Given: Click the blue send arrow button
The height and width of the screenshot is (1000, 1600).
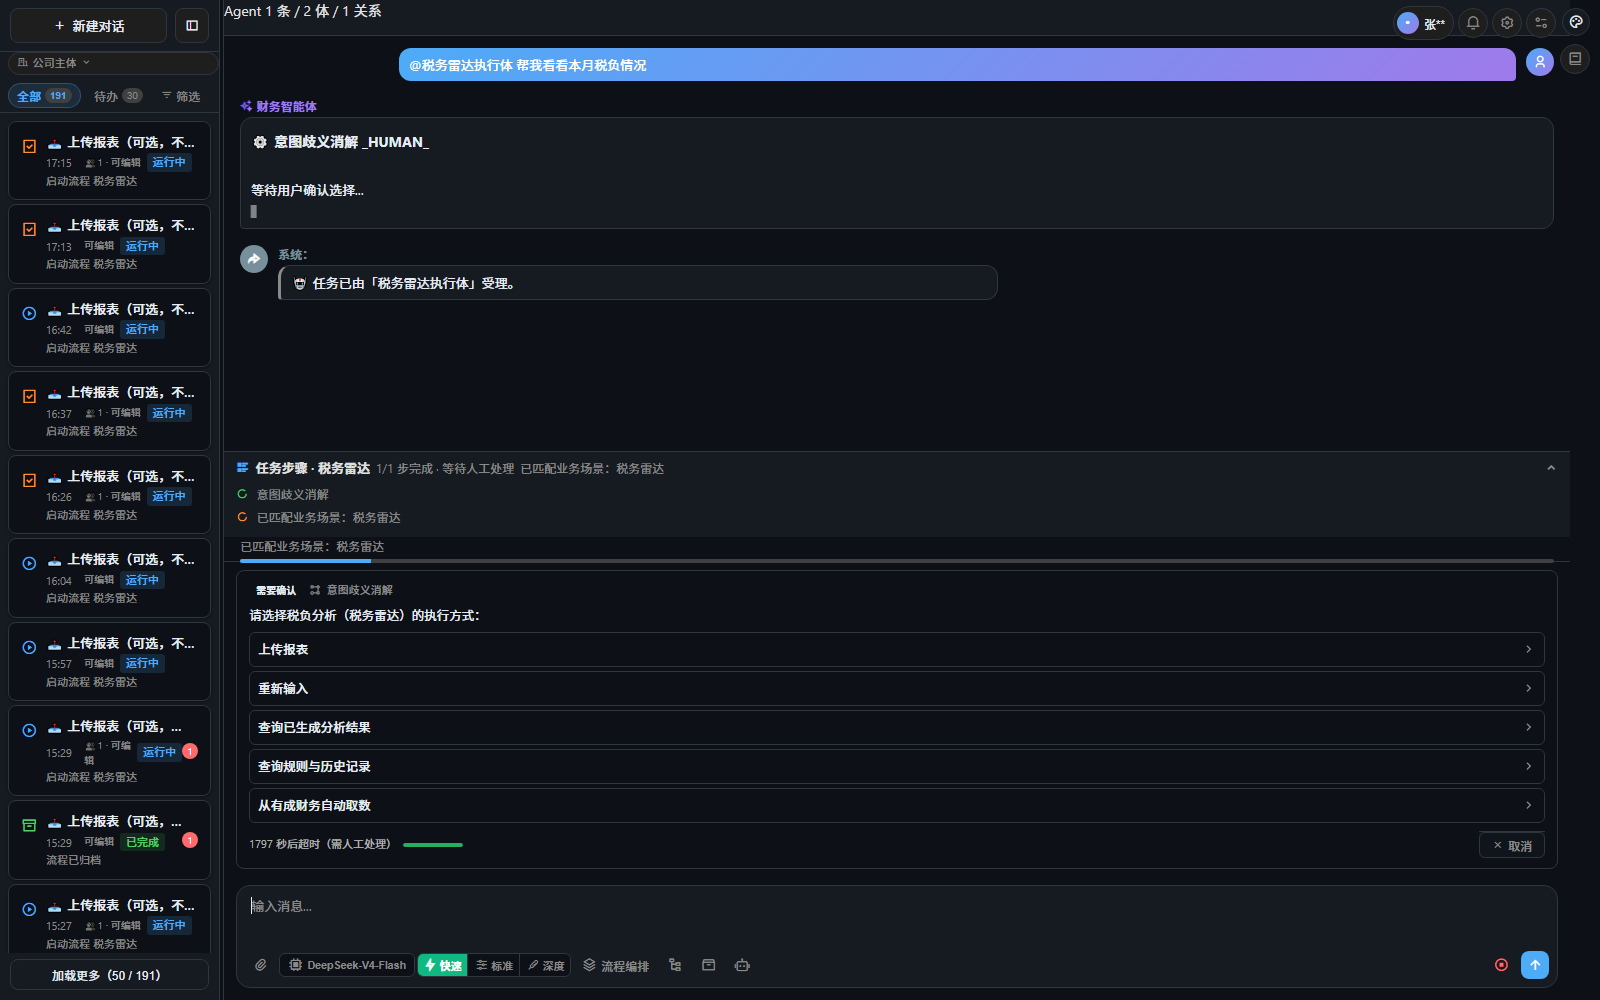Looking at the screenshot, I should tap(1535, 965).
